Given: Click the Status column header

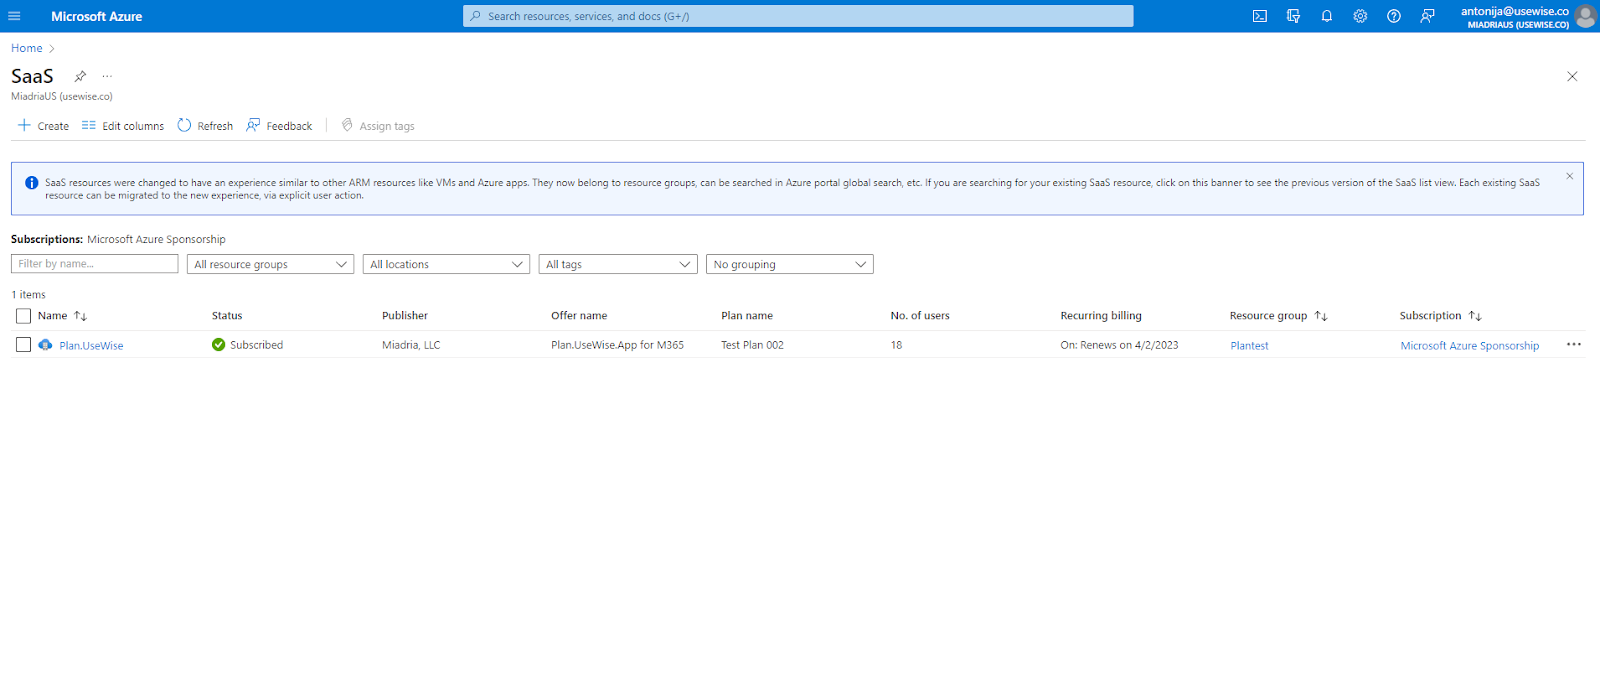Looking at the screenshot, I should click(227, 316).
